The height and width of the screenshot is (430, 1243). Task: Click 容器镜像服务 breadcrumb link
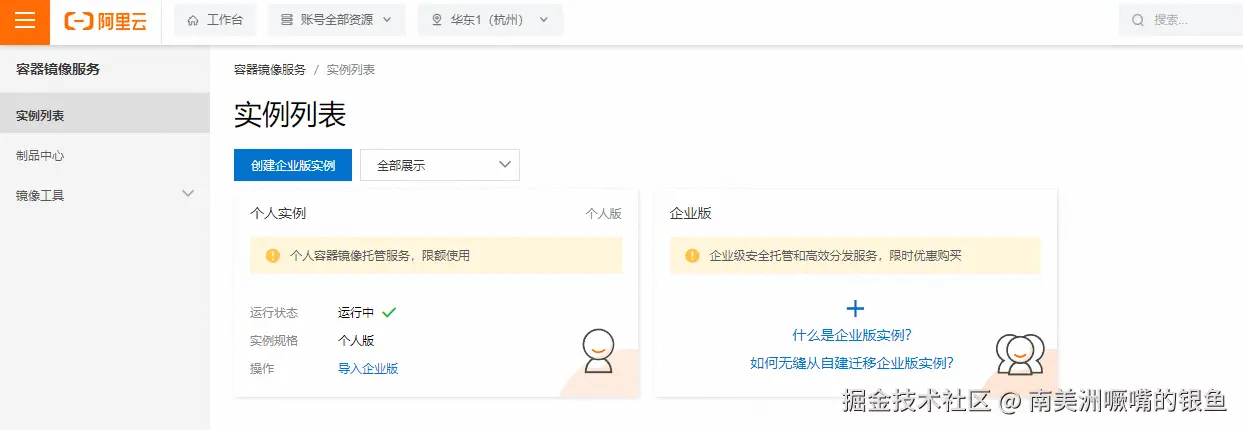270,70
